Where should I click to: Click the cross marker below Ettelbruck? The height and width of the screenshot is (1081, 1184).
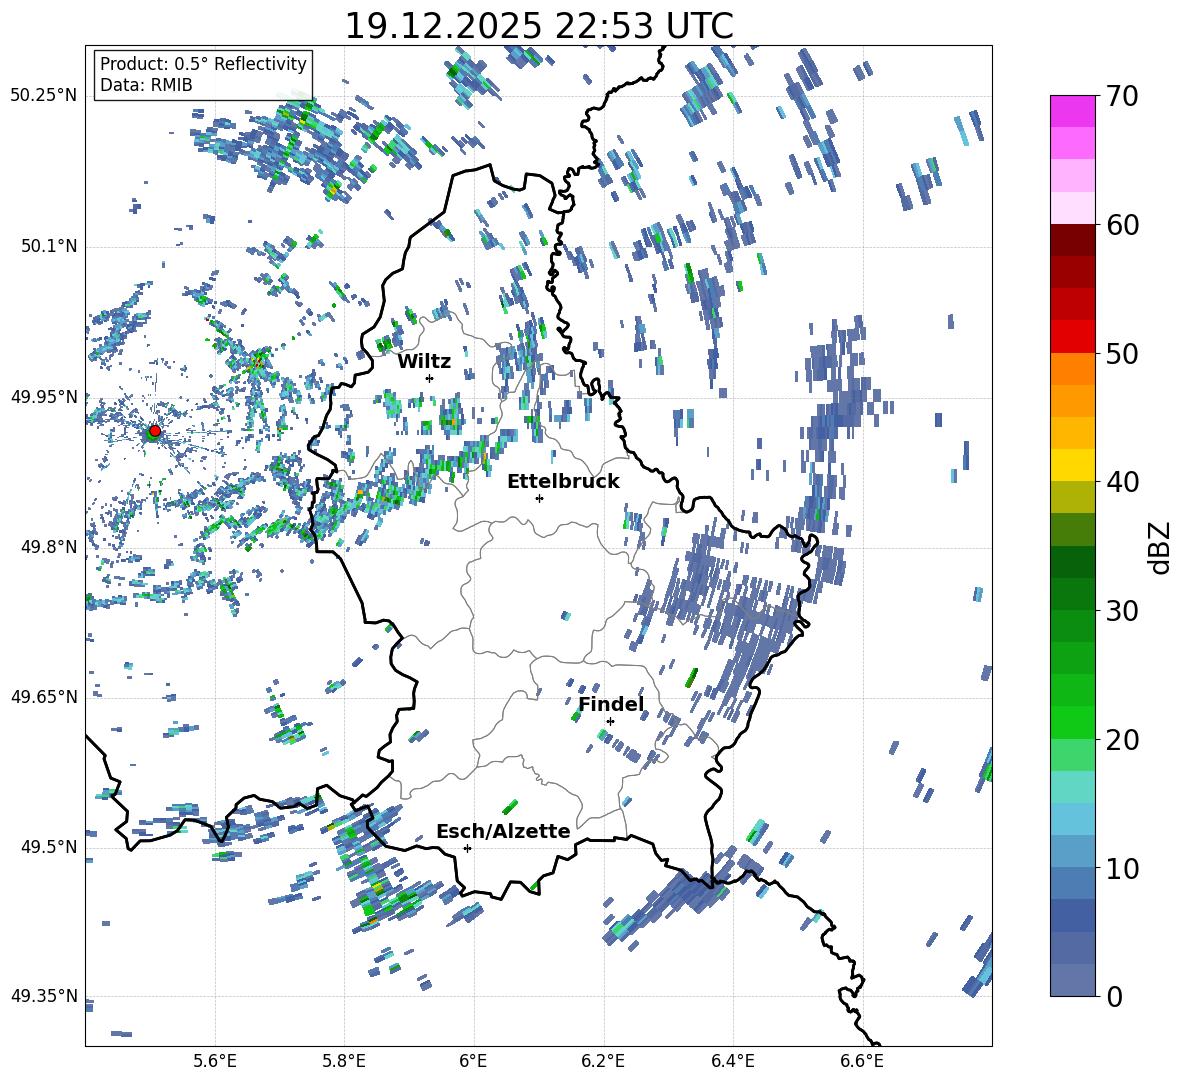(x=539, y=498)
